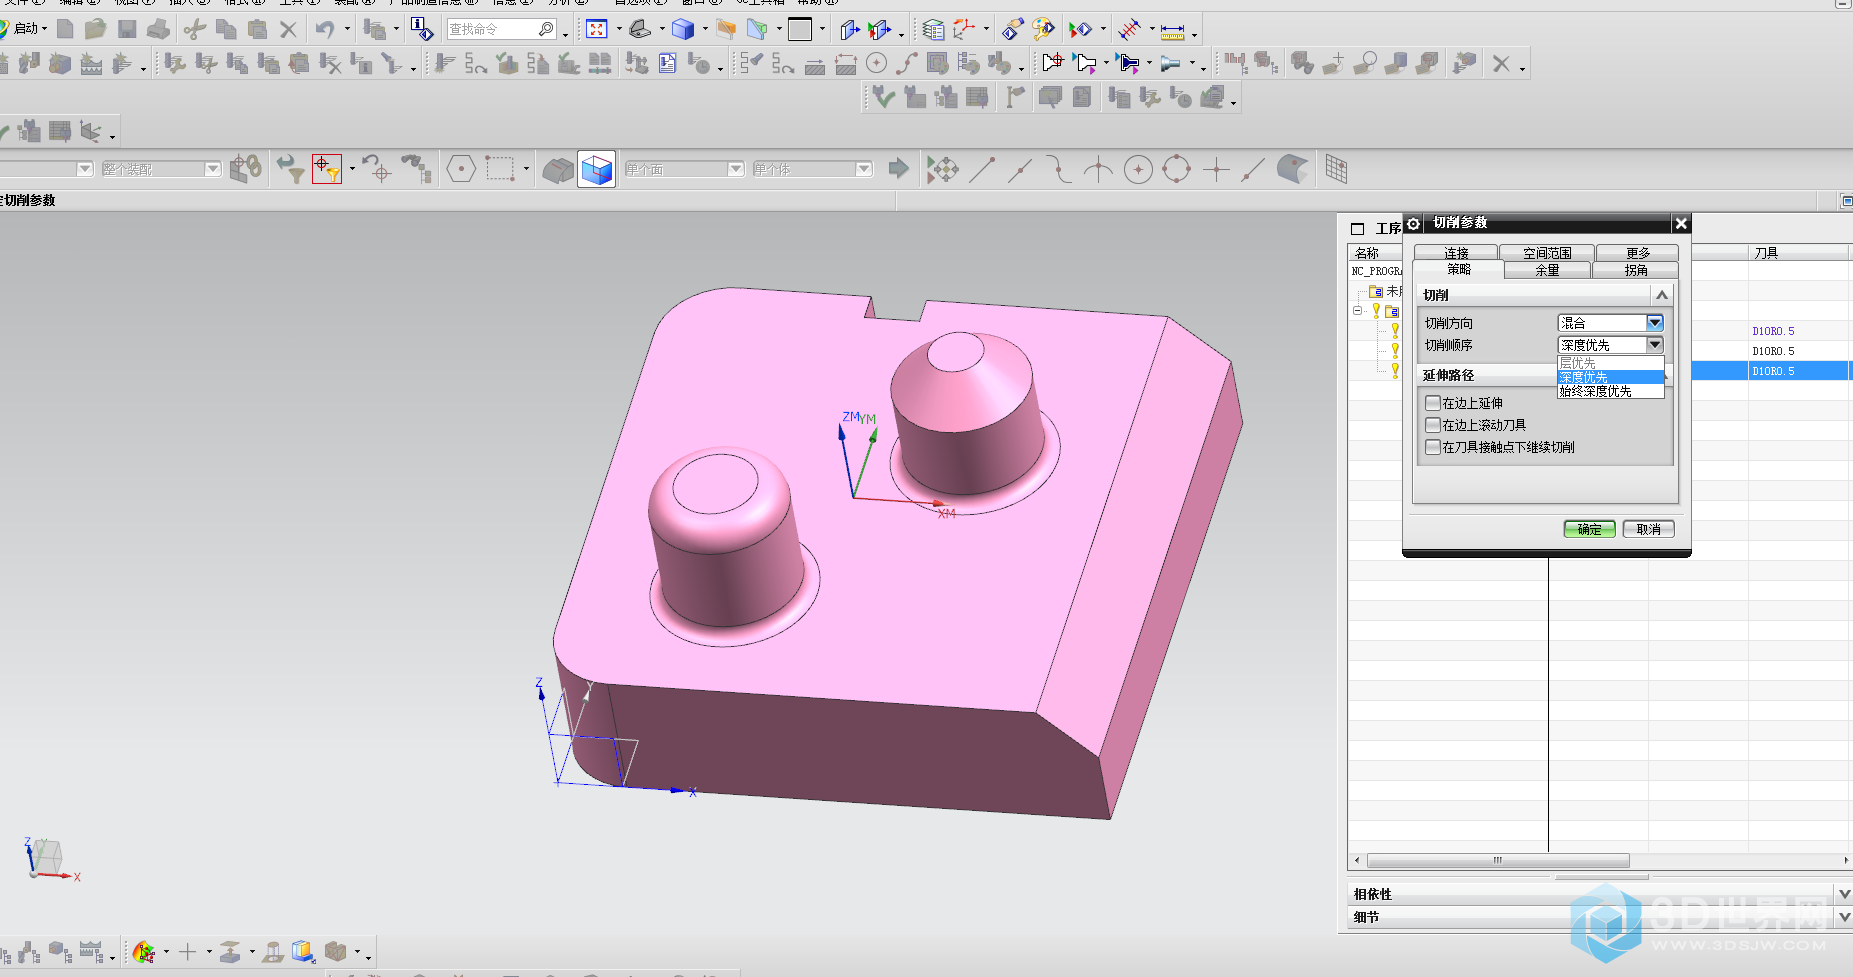Screen dimensions: 1853x977
Task: Toggle the checkbox next to 工序 header
Action: pyautogui.click(x=1357, y=229)
